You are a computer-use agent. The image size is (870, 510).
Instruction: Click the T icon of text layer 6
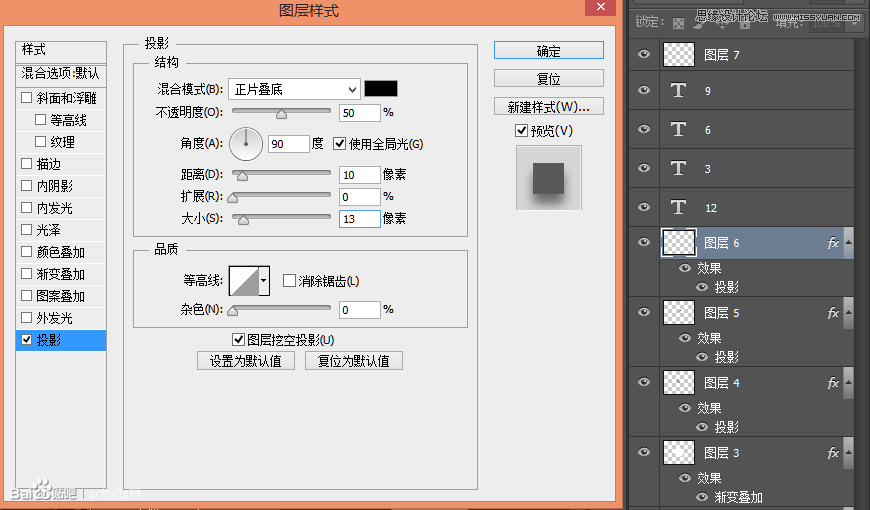pos(678,129)
